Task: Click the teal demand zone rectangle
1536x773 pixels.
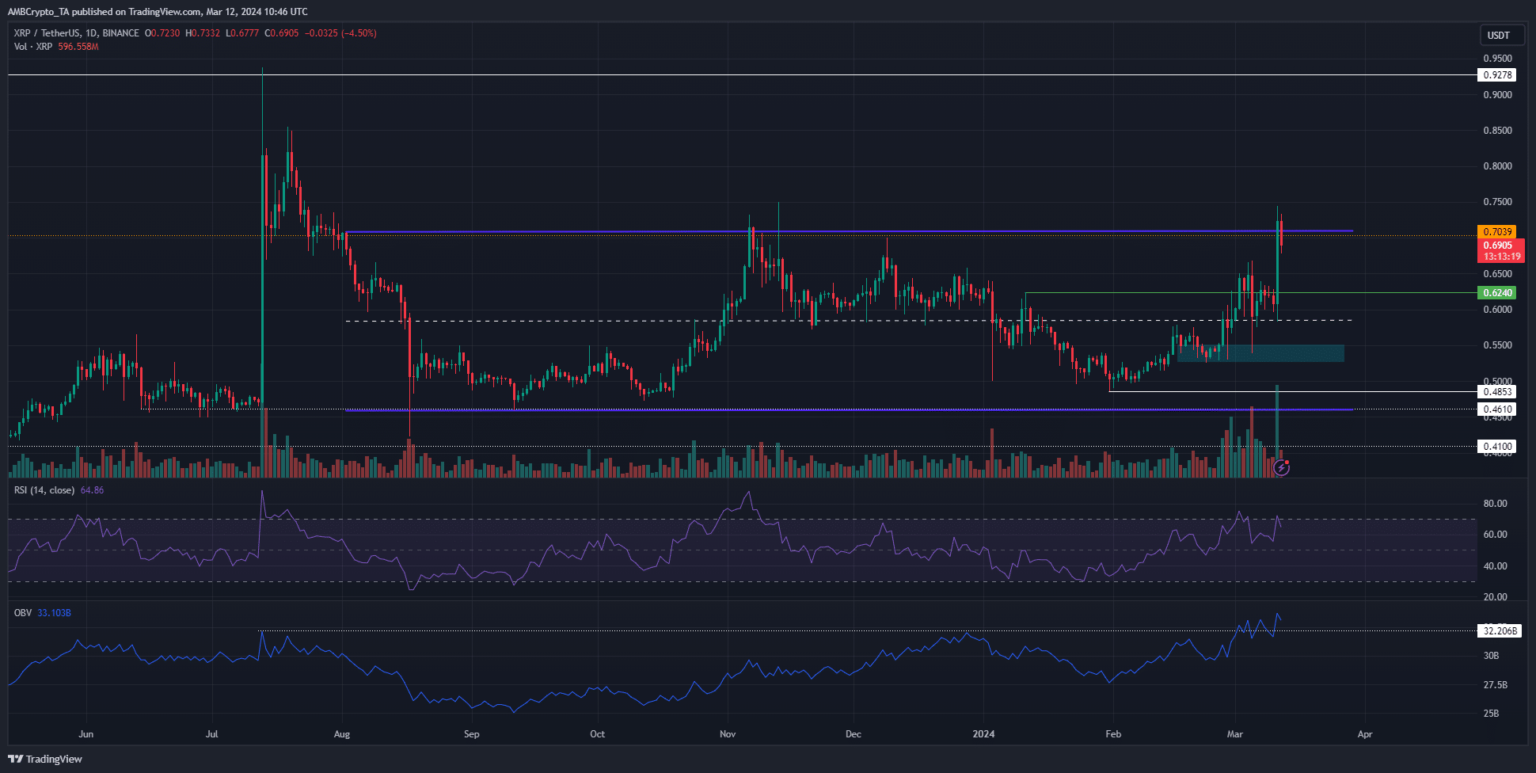Action: point(1260,353)
